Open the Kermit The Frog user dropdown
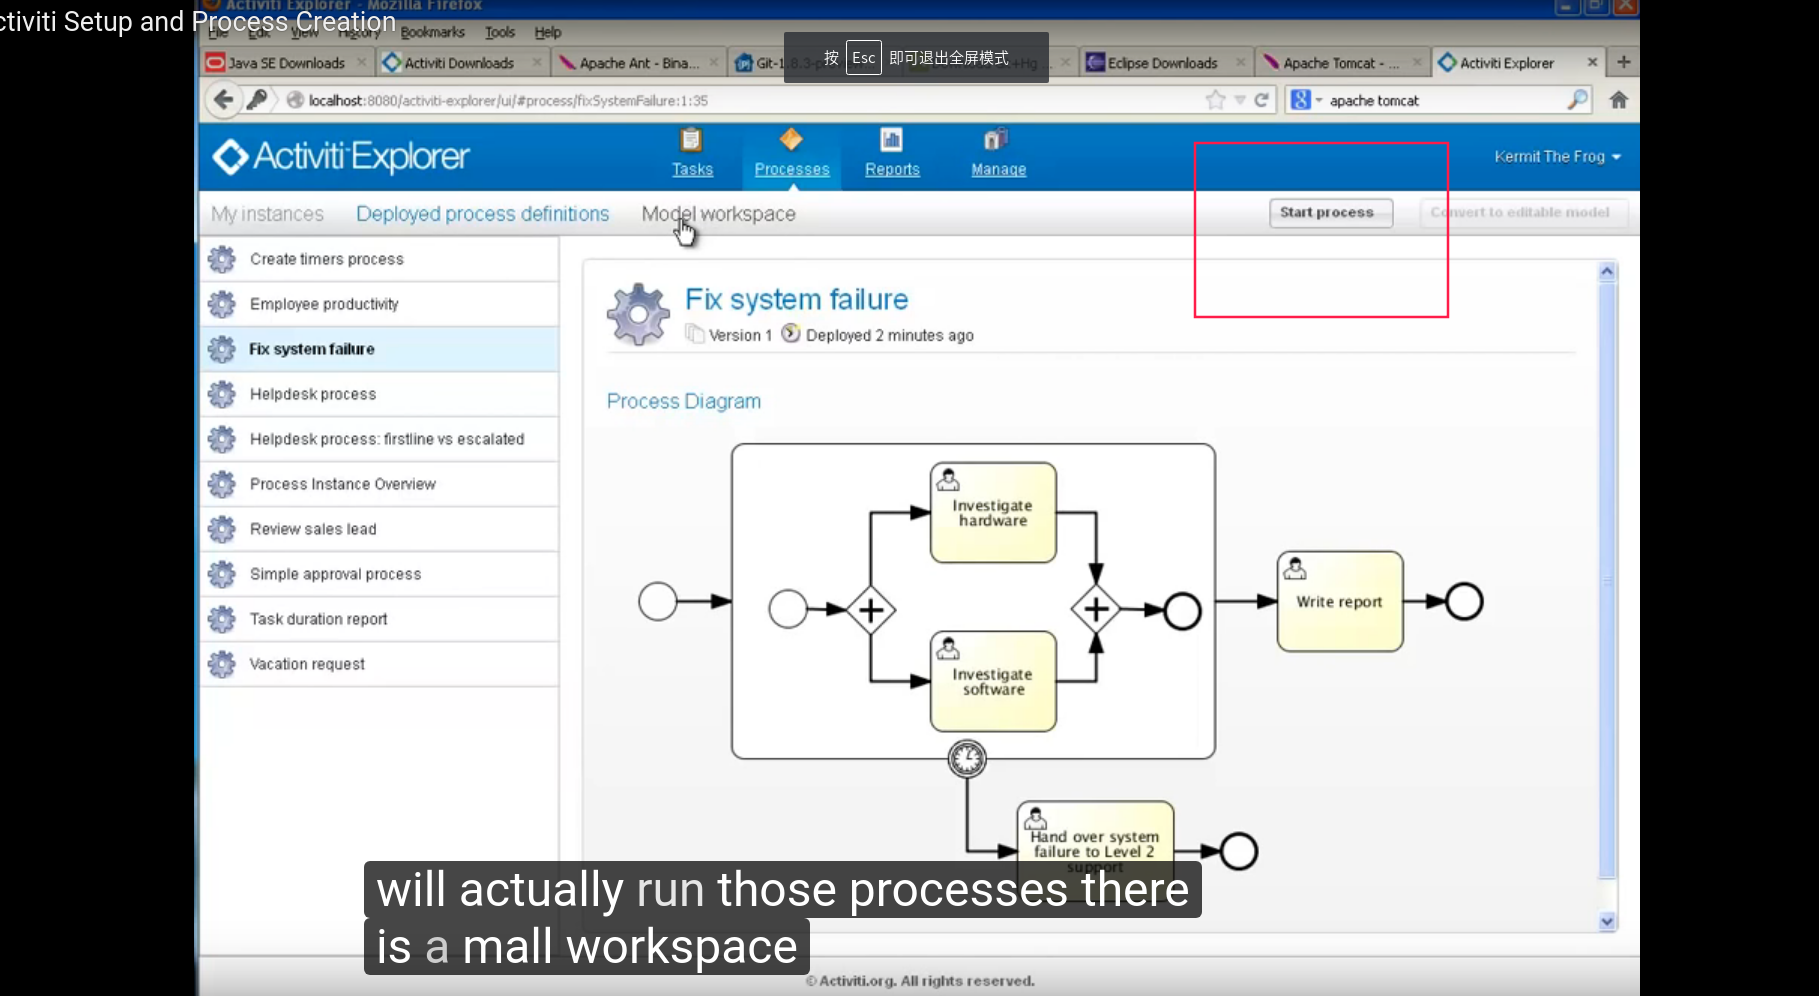This screenshot has height=996, width=1819. coord(1557,157)
